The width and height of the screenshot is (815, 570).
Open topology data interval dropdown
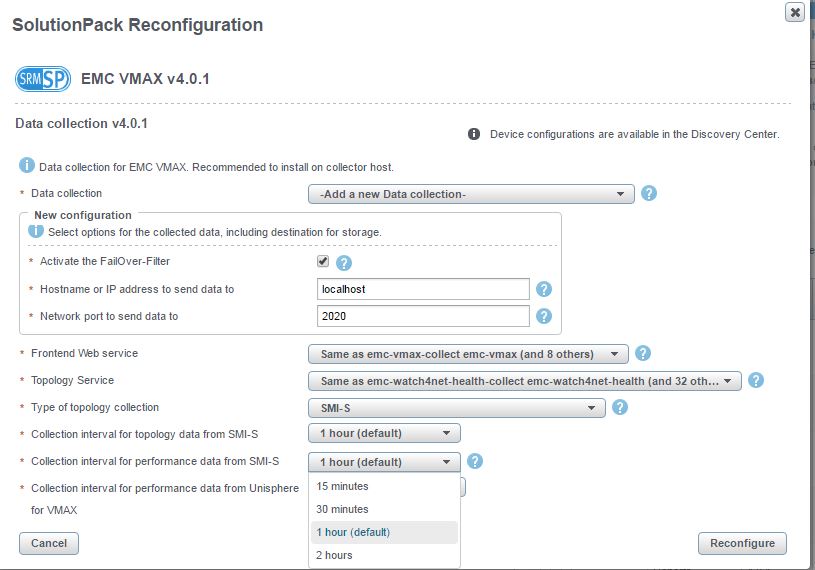tap(384, 433)
